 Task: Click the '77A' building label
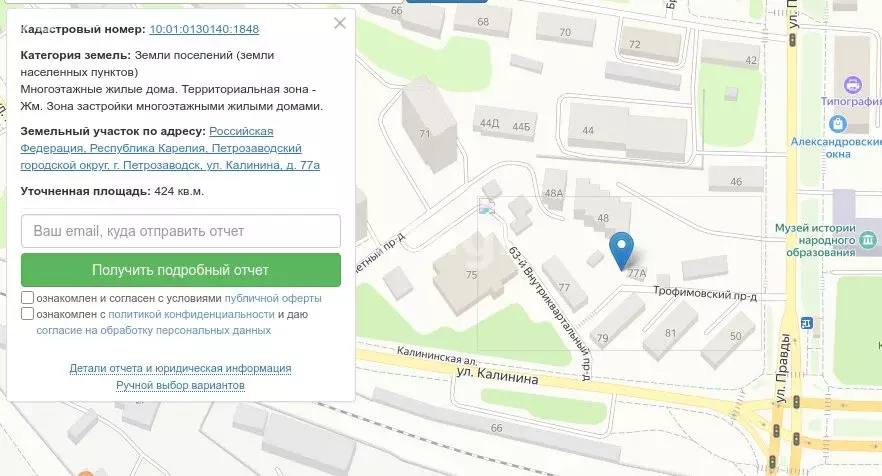637,273
